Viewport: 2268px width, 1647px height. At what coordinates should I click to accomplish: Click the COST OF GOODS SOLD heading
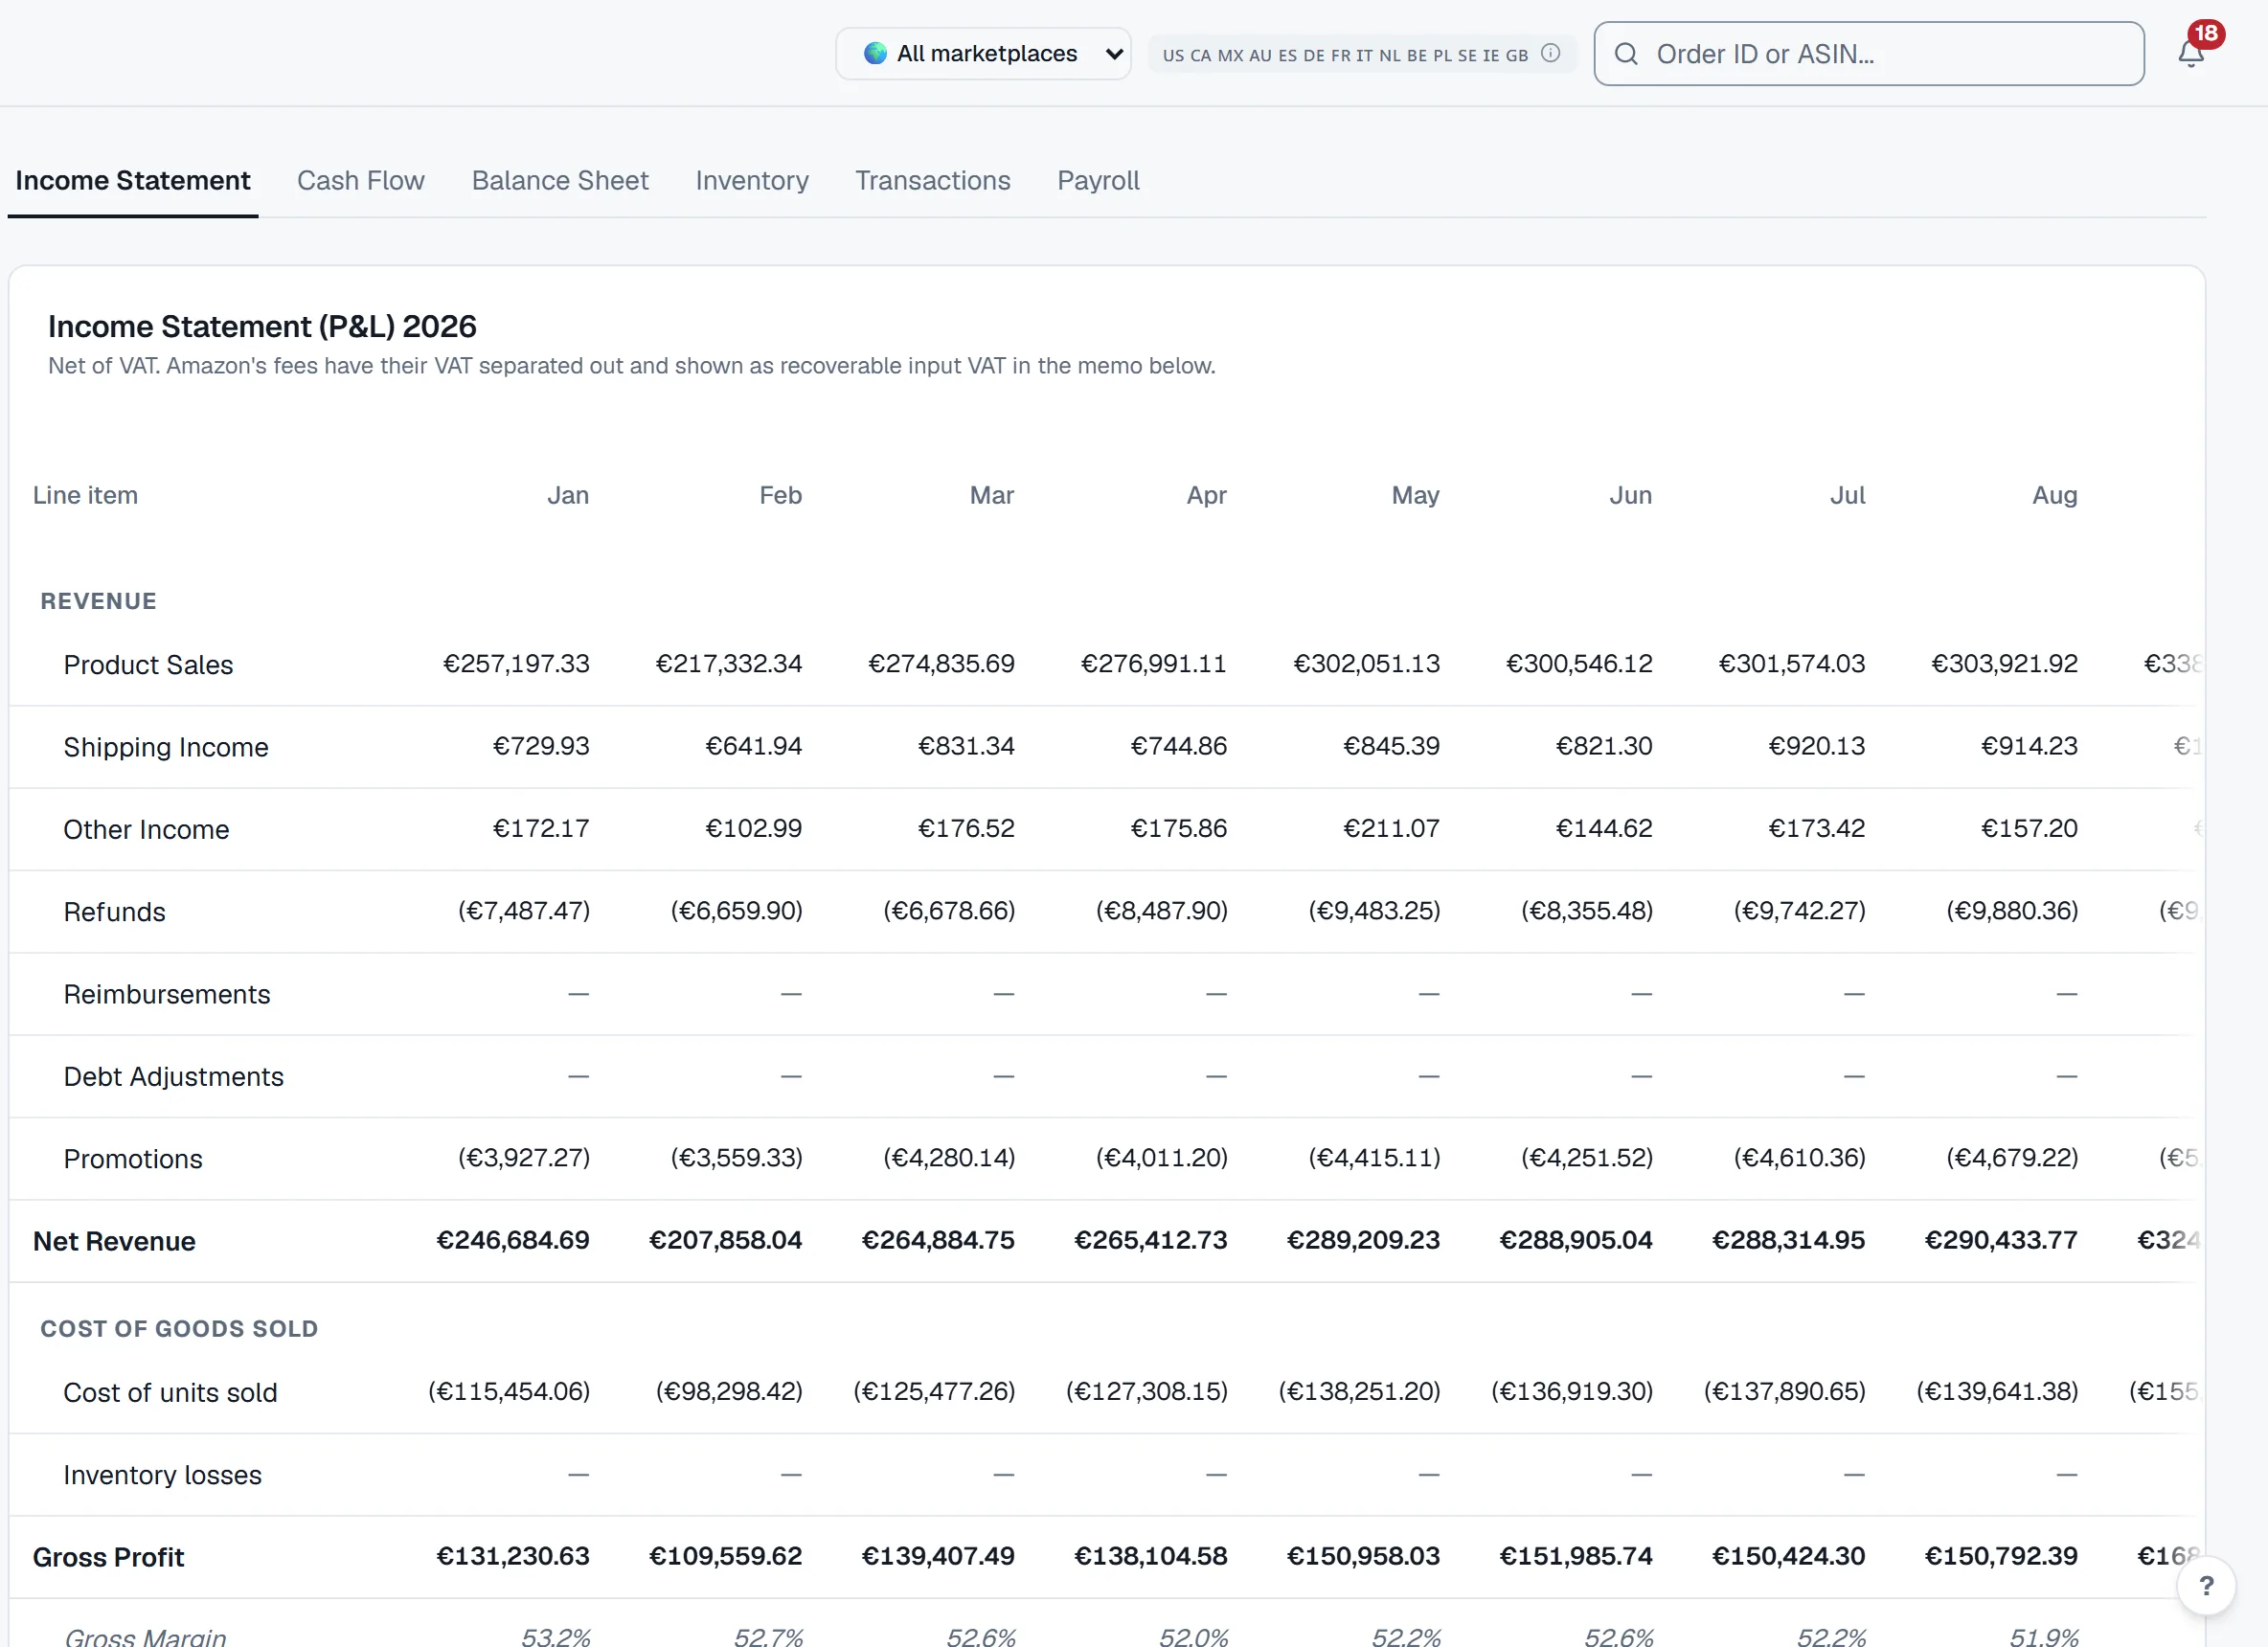click(179, 1329)
